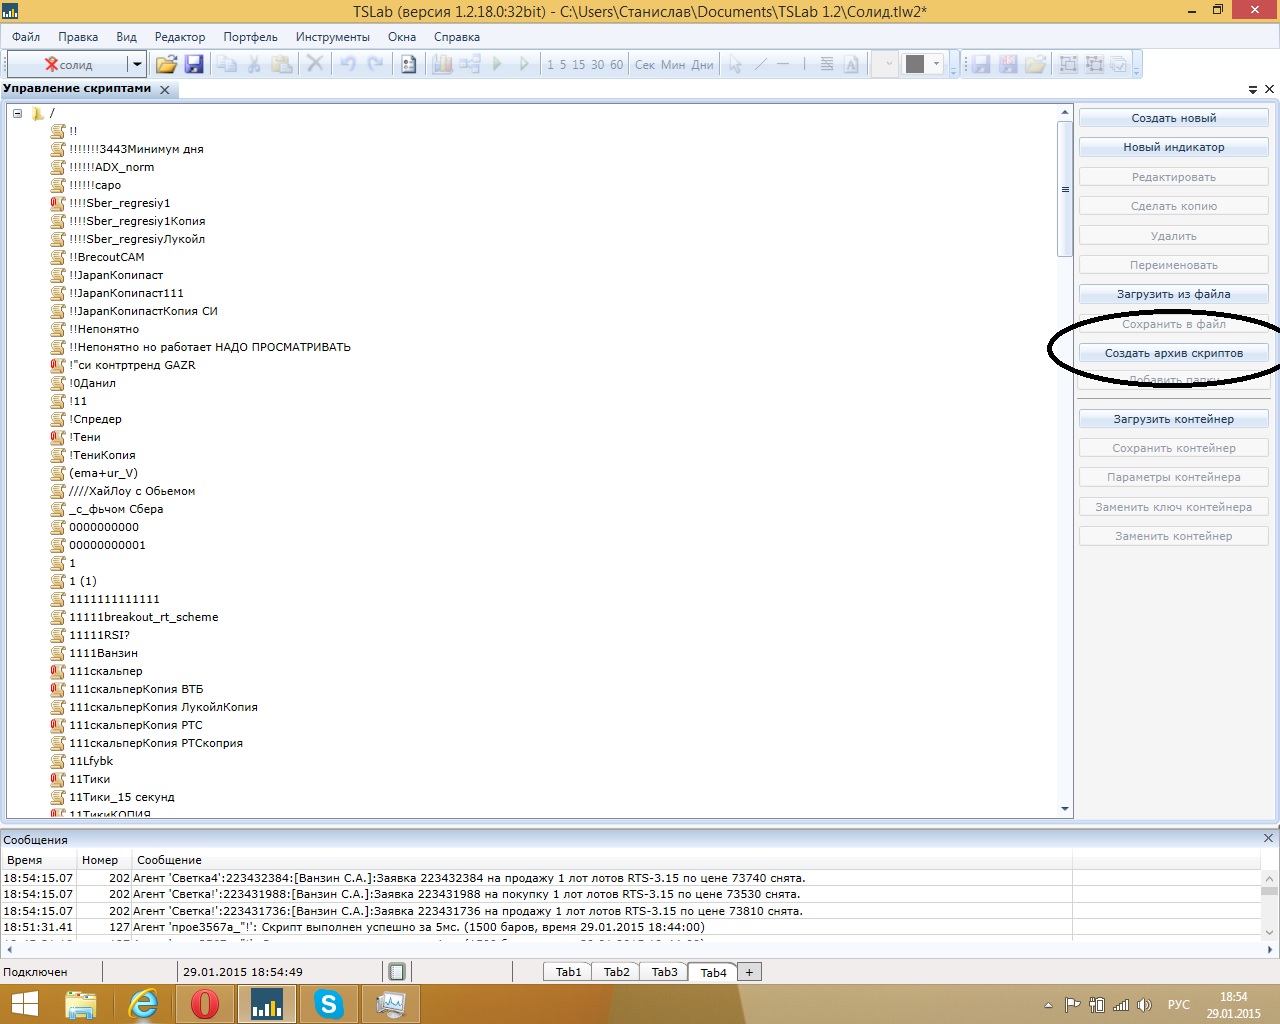Open the Инструменты menu

(332, 37)
